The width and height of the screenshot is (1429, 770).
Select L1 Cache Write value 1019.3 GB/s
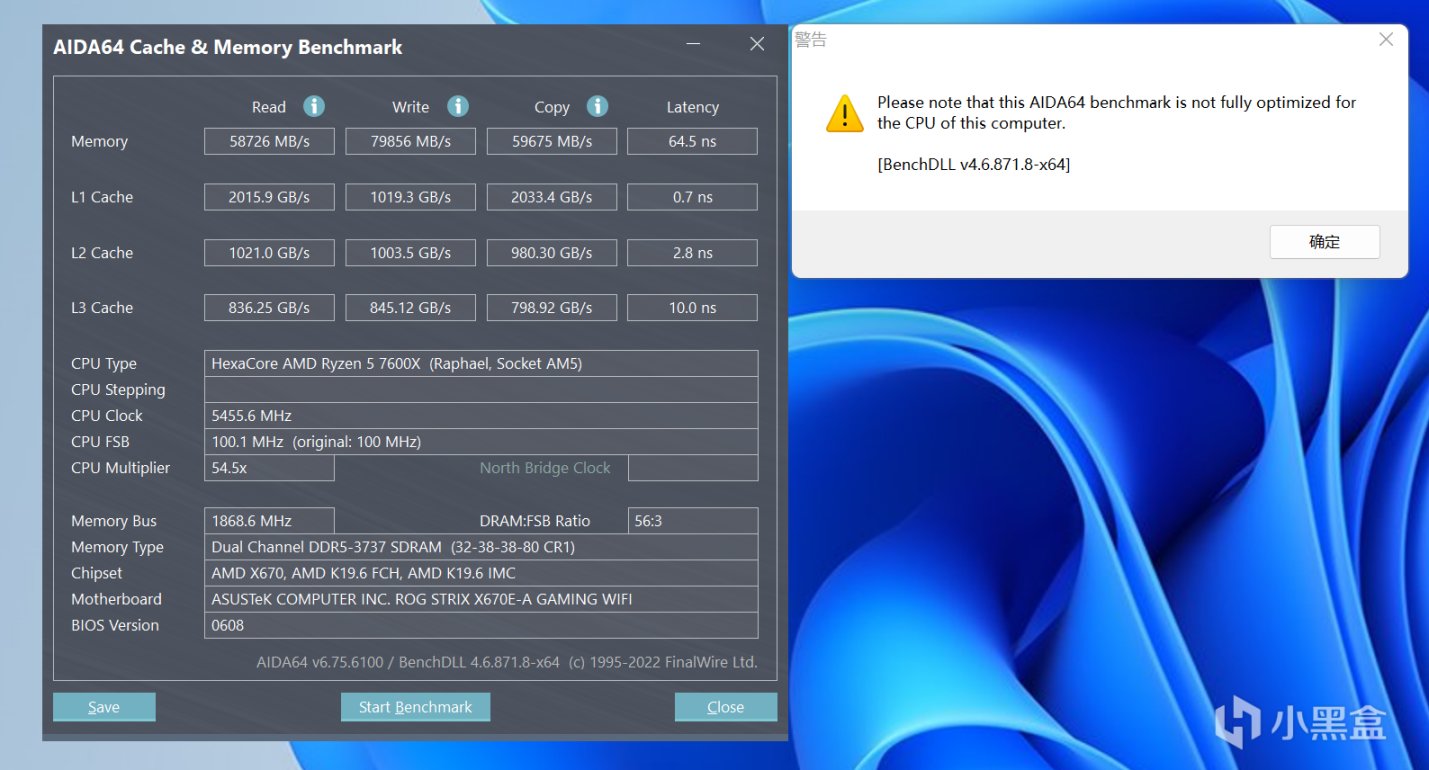(410, 197)
